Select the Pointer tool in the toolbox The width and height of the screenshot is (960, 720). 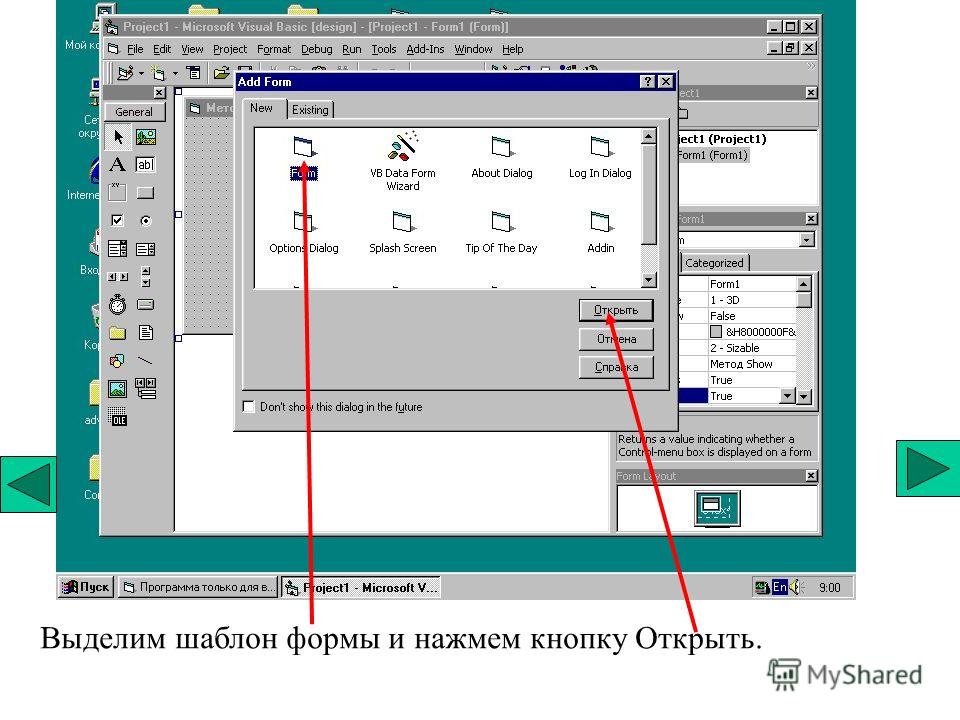click(118, 137)
